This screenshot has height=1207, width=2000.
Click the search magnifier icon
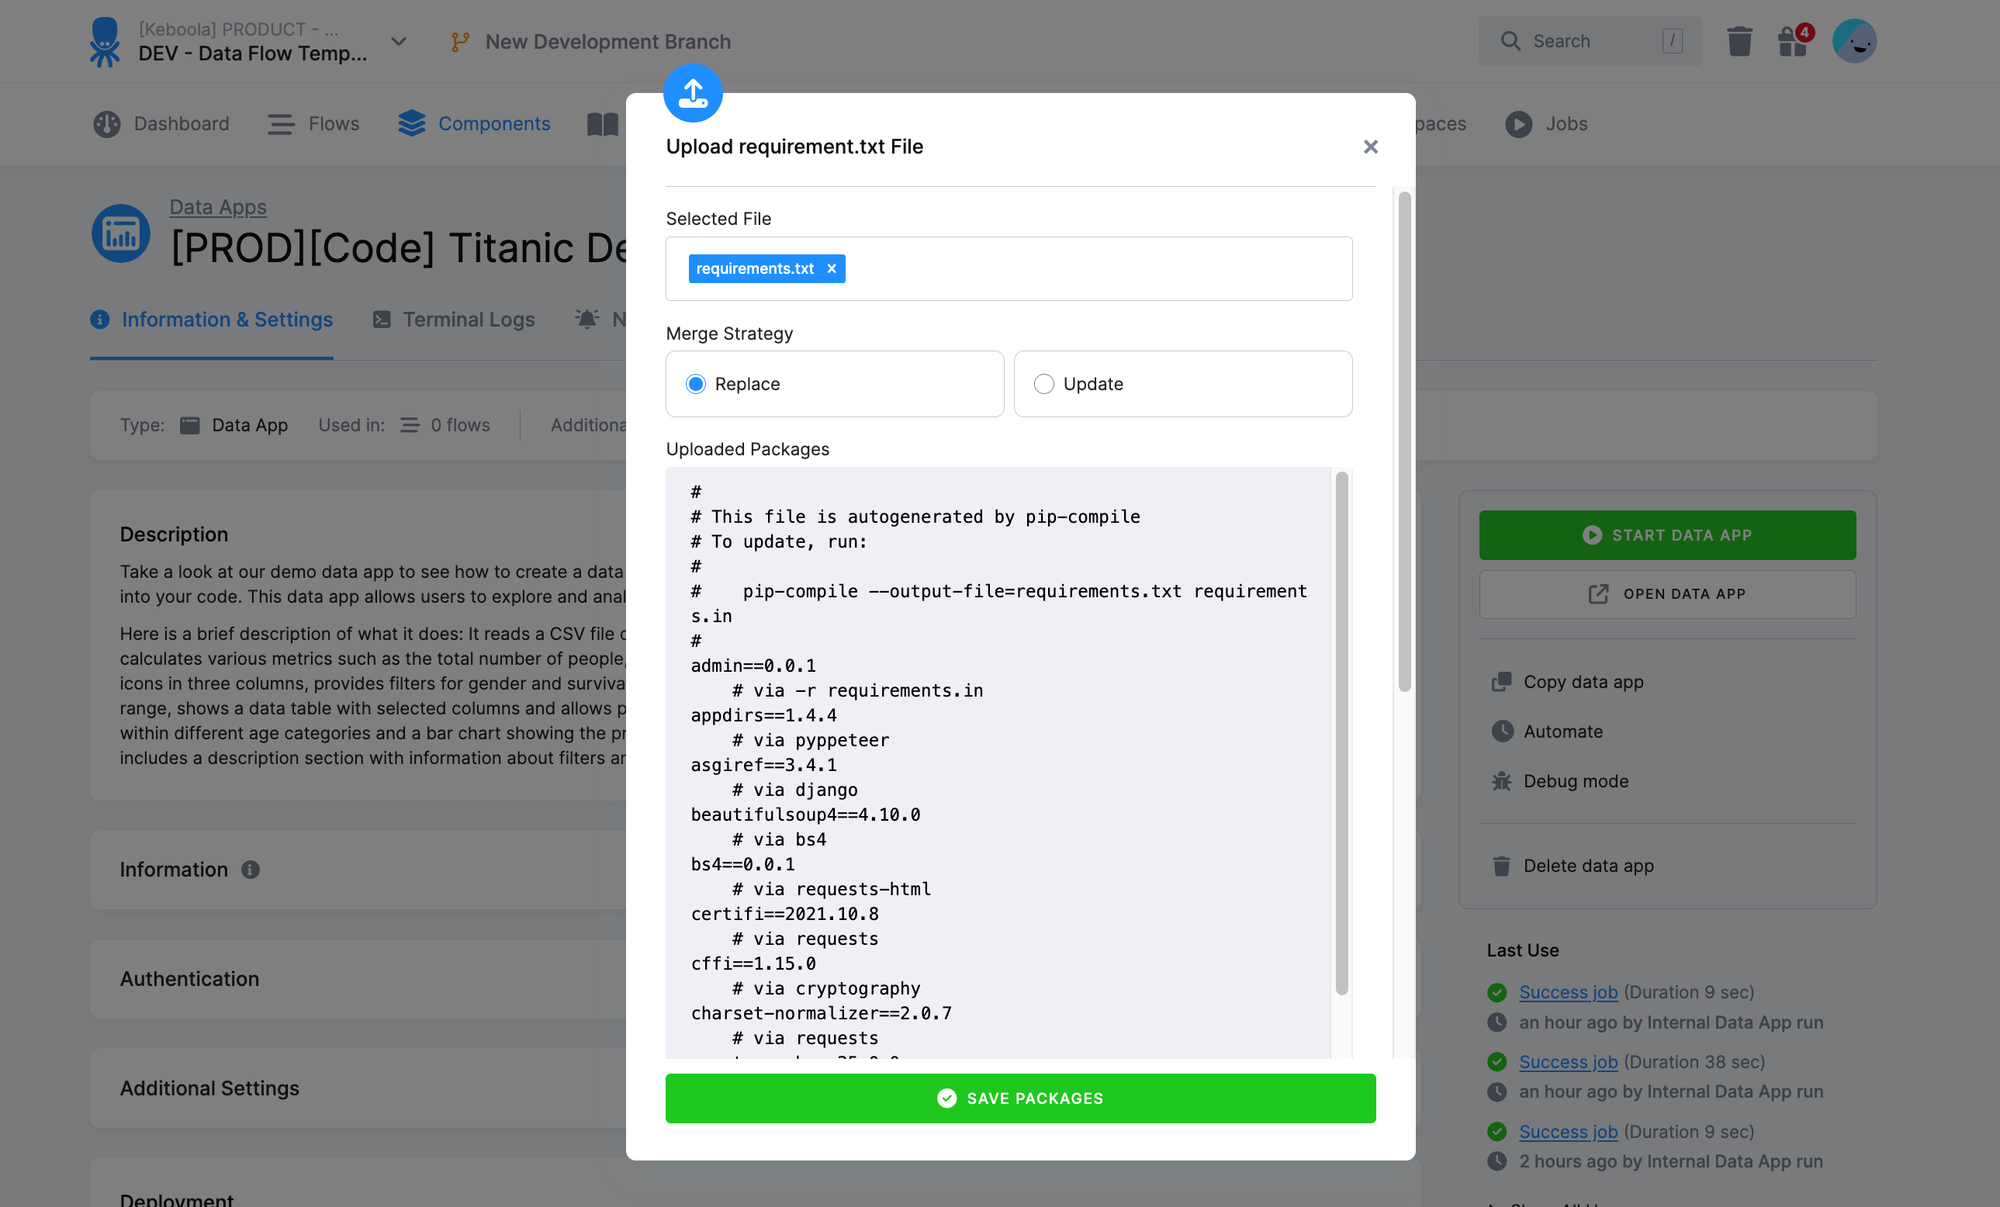[x=1511, y=41]
